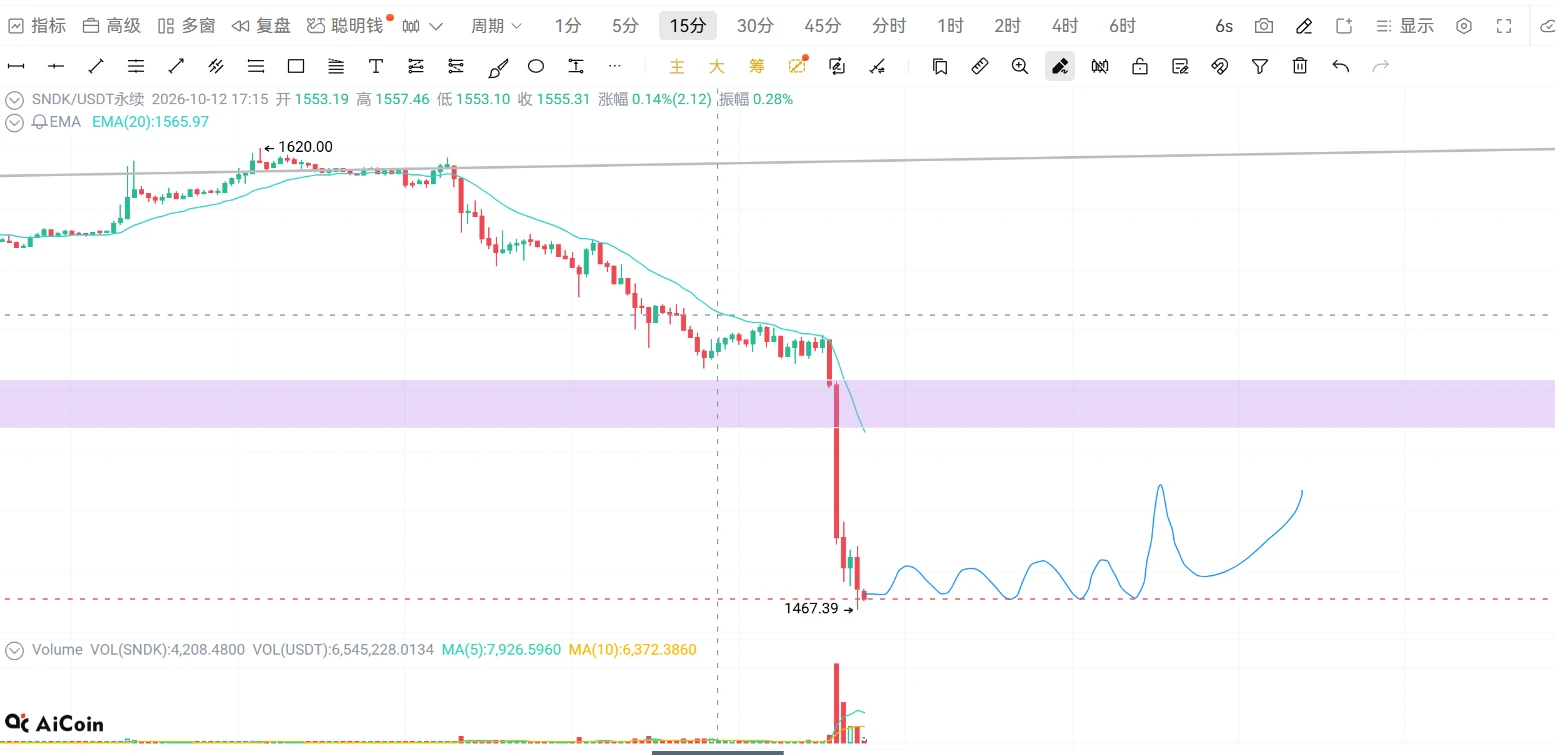Activate the zoom-in magnifier tool
This screenshot has height=755, width=1555.
click(1020, 67)
